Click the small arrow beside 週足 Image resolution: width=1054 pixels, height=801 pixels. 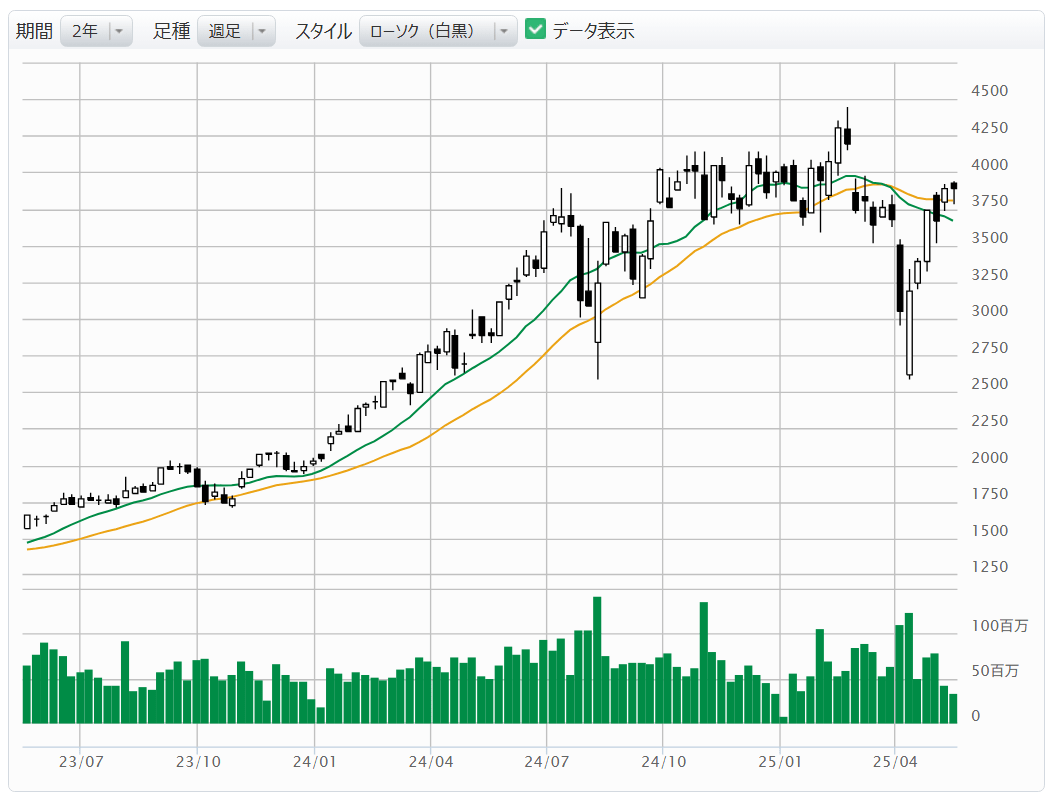(x=262, y=31)
